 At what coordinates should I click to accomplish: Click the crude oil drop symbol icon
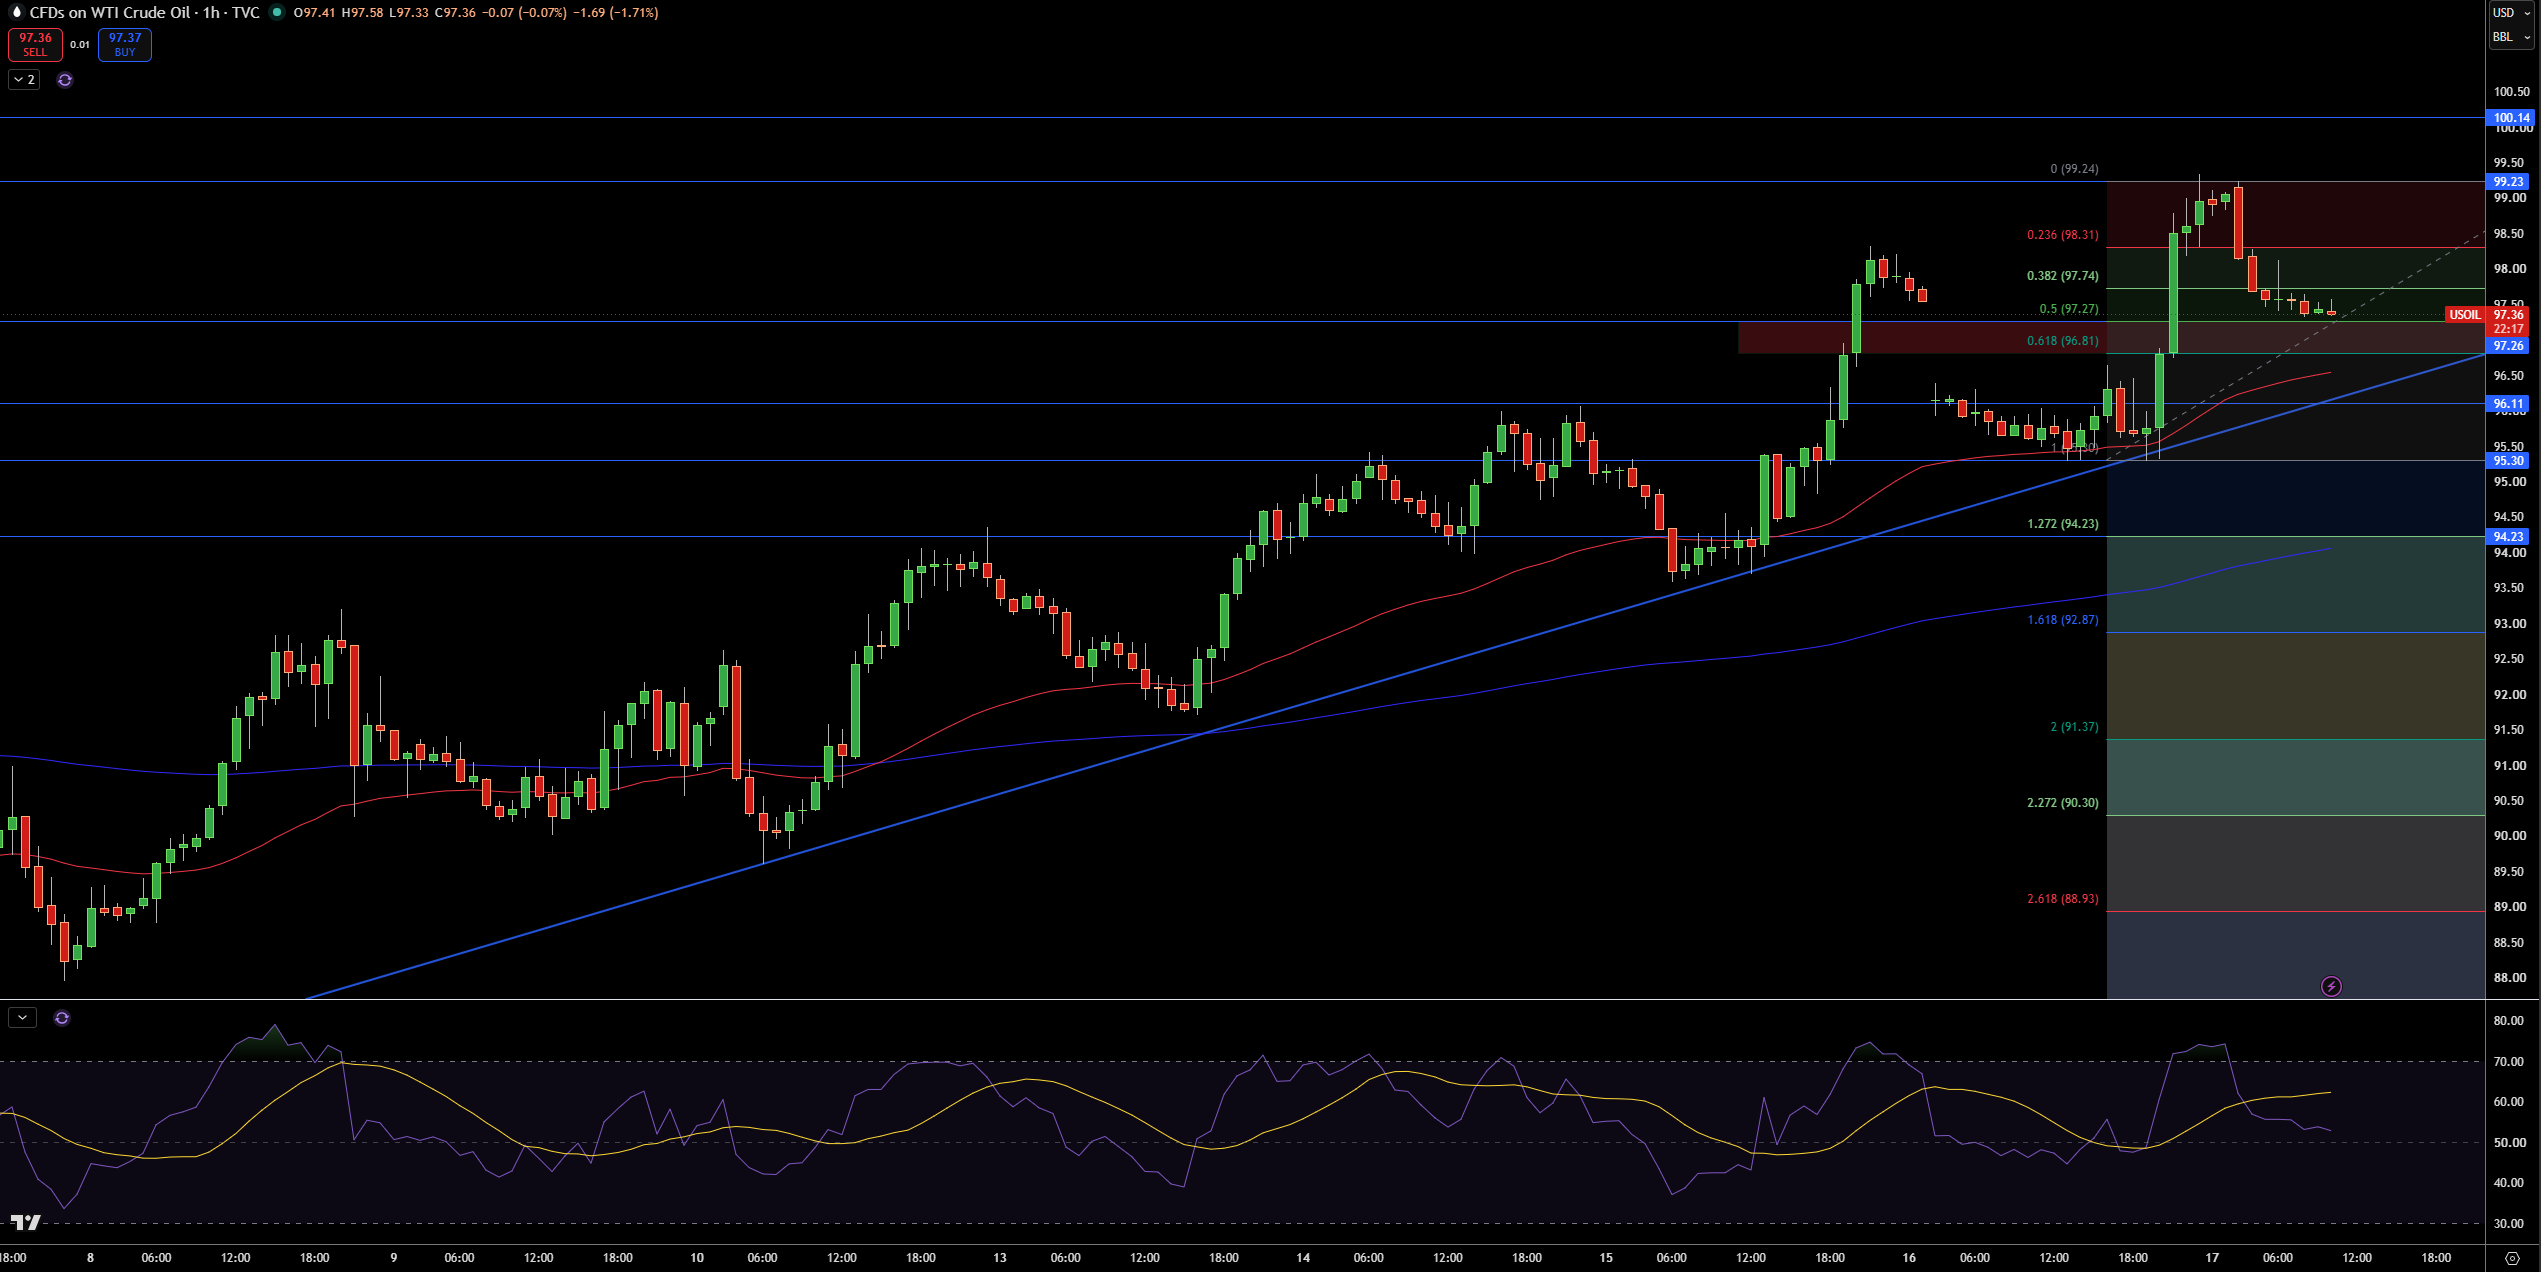pyautogui.click(x=16, y=13)
